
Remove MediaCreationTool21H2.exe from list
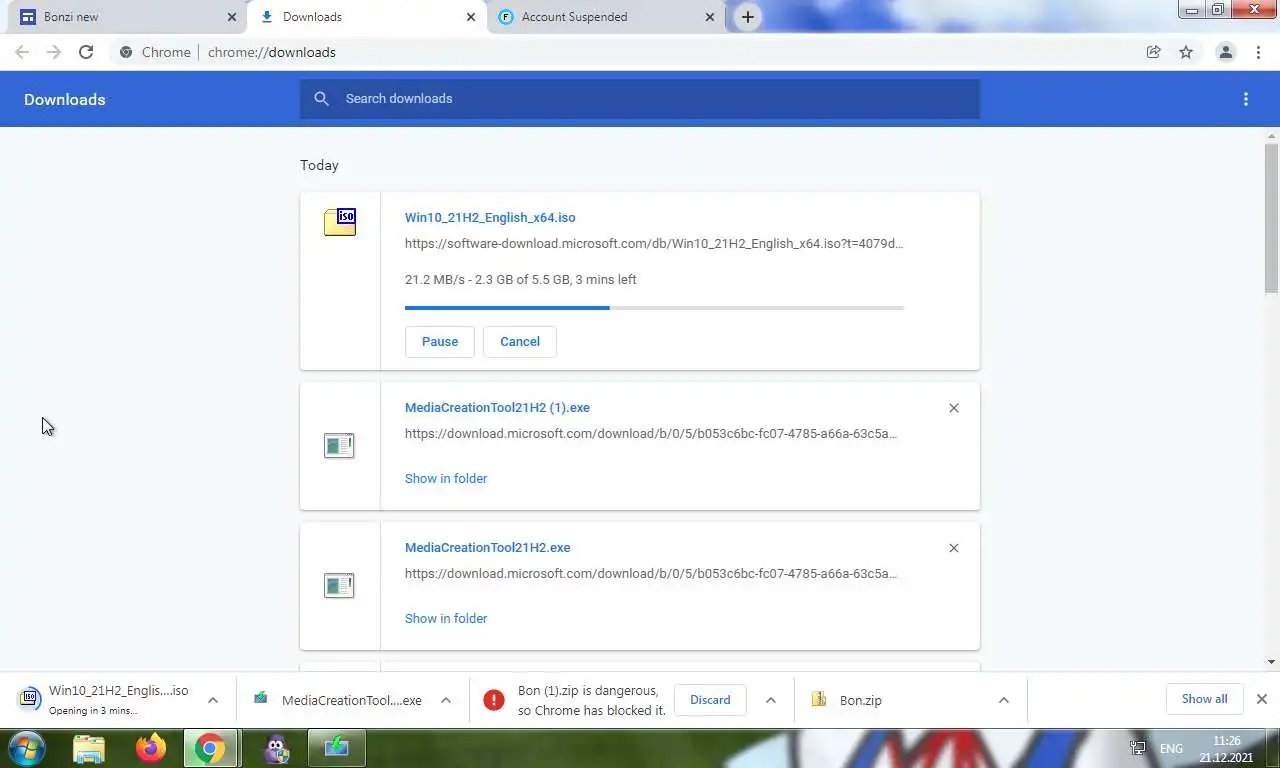[x=954, y=548]
